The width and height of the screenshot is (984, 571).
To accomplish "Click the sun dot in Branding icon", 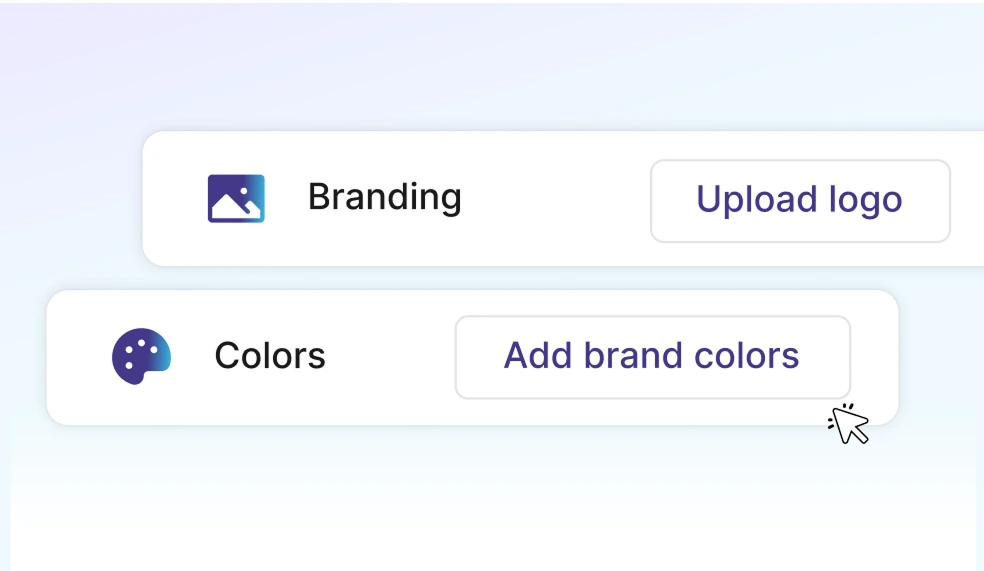I will [245, 190].
